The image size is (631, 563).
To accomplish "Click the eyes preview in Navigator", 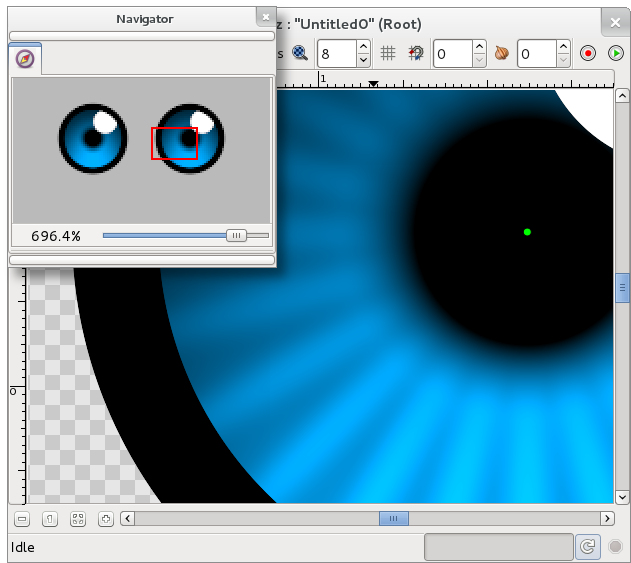I will (x=141, y=151).
